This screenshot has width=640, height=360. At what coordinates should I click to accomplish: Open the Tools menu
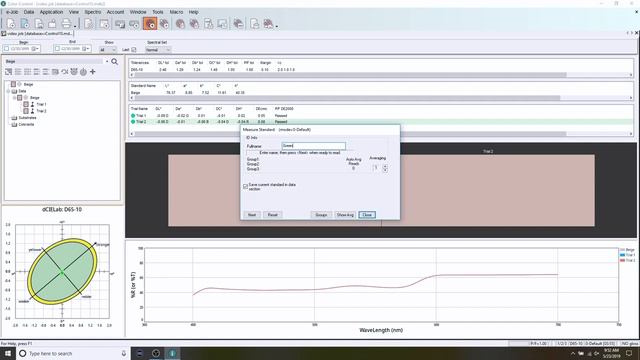[x=158, y=12]
